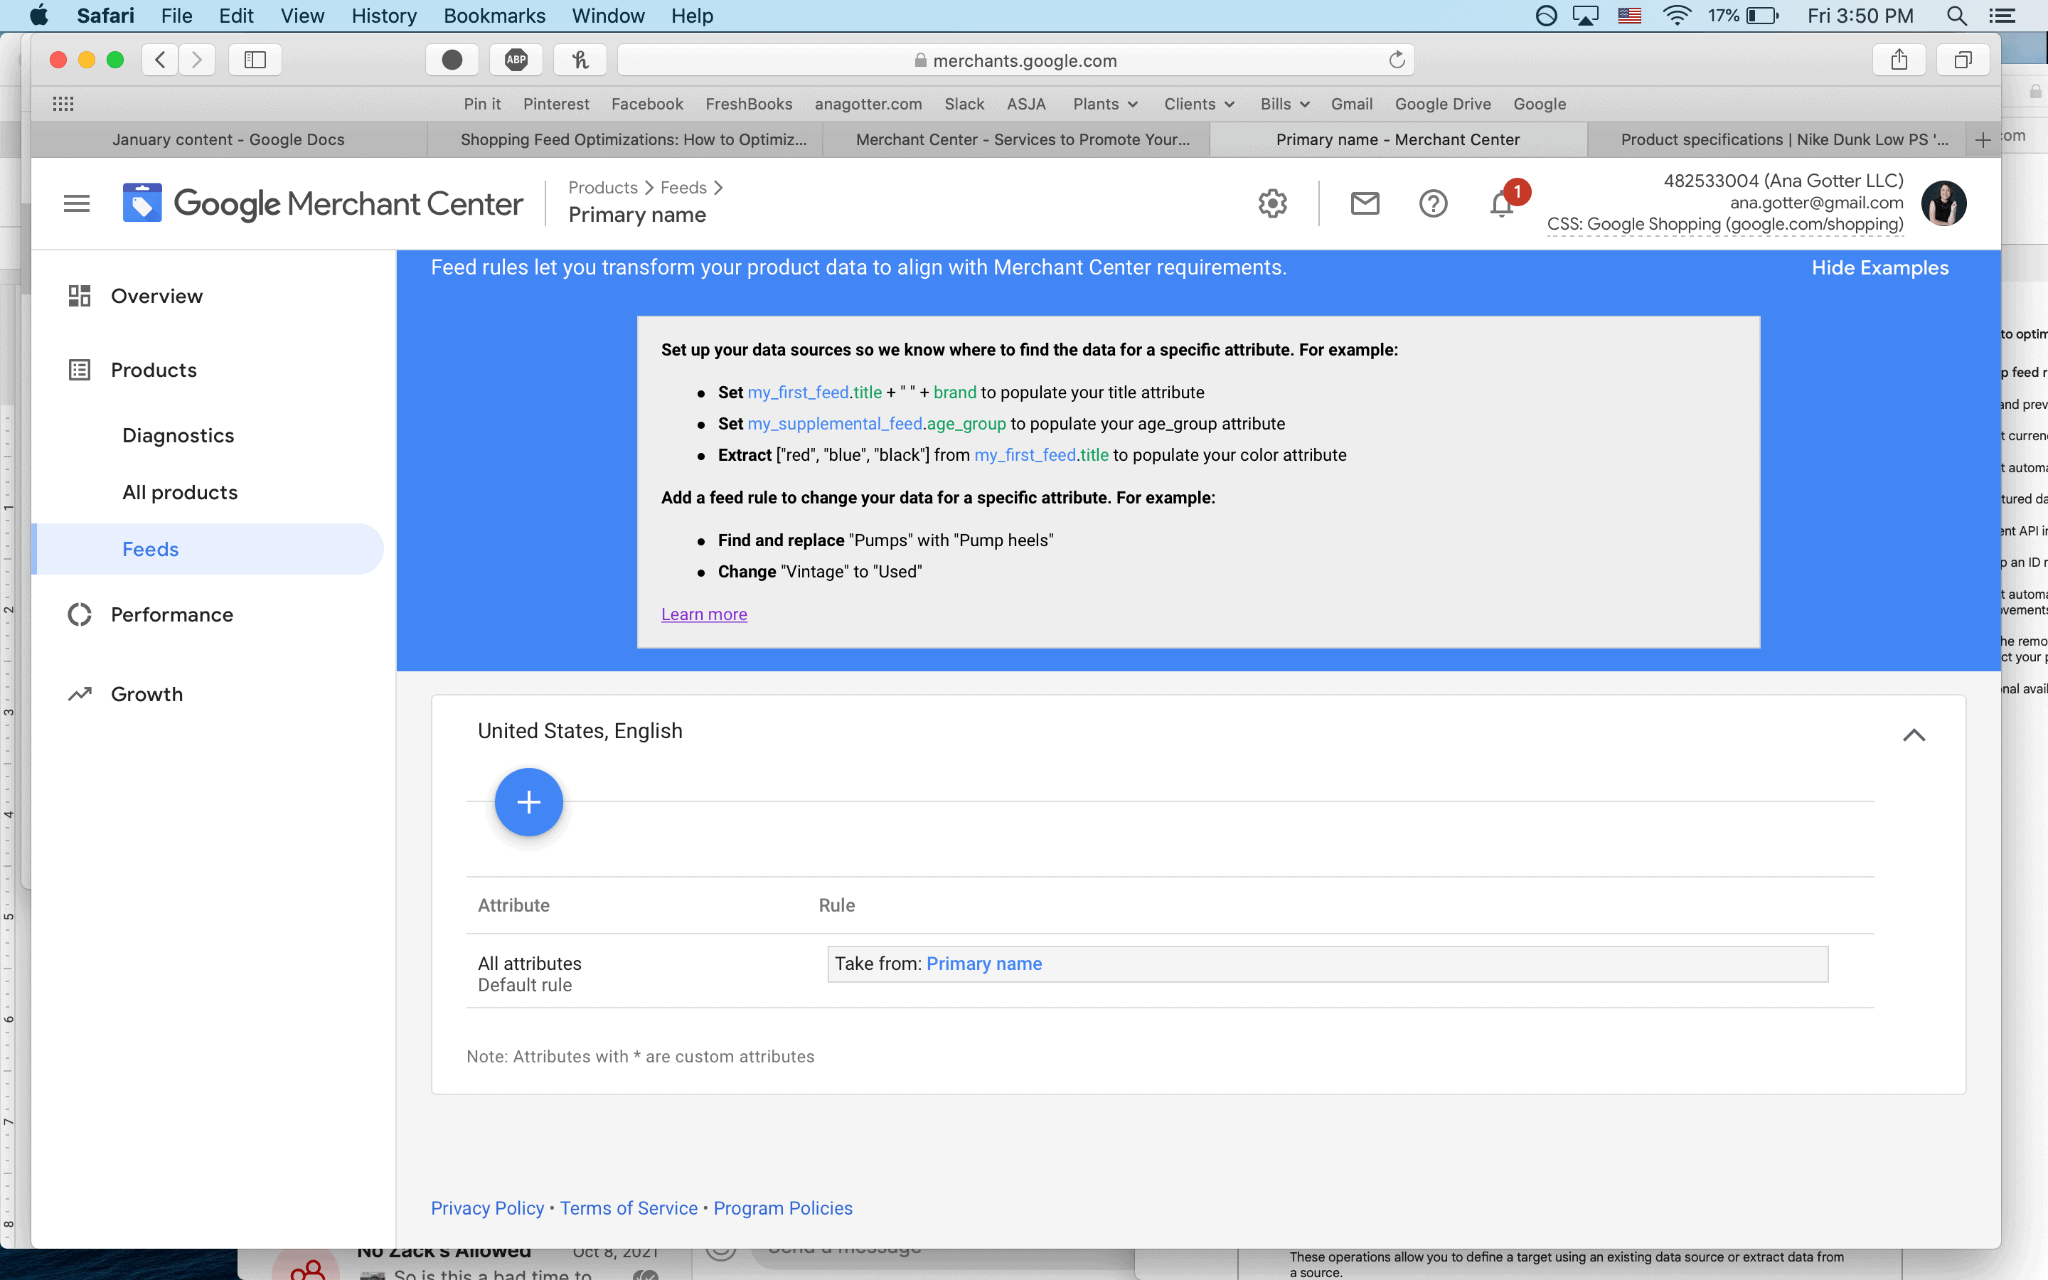2048x1280 pixels.
Task: Open the Learn more link
Action: 704,614
